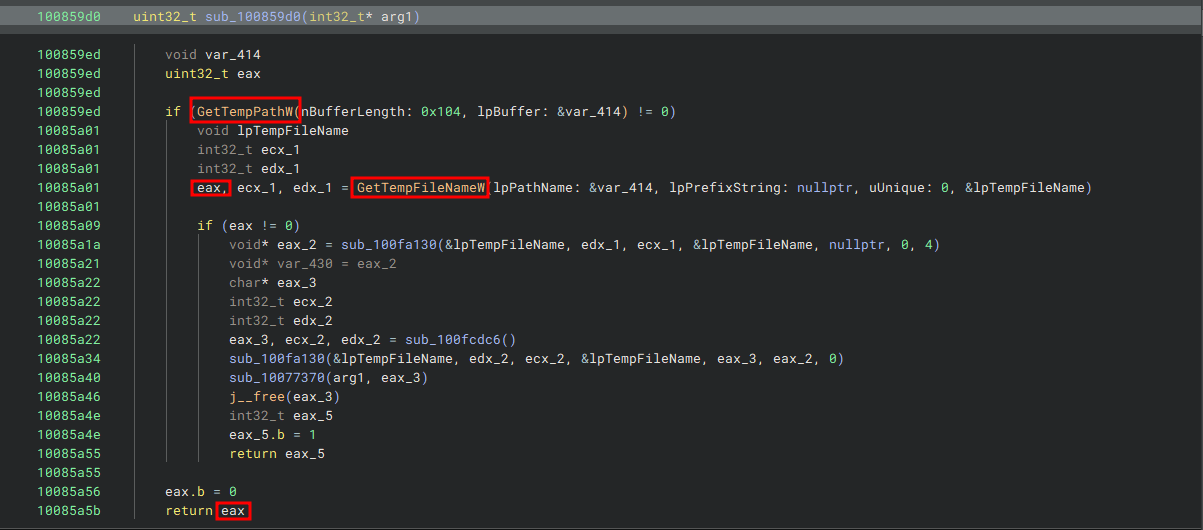Click address 10085a56 in the gutter
This screenshot has height=530, width=1203.
click(x=69, y=491)
